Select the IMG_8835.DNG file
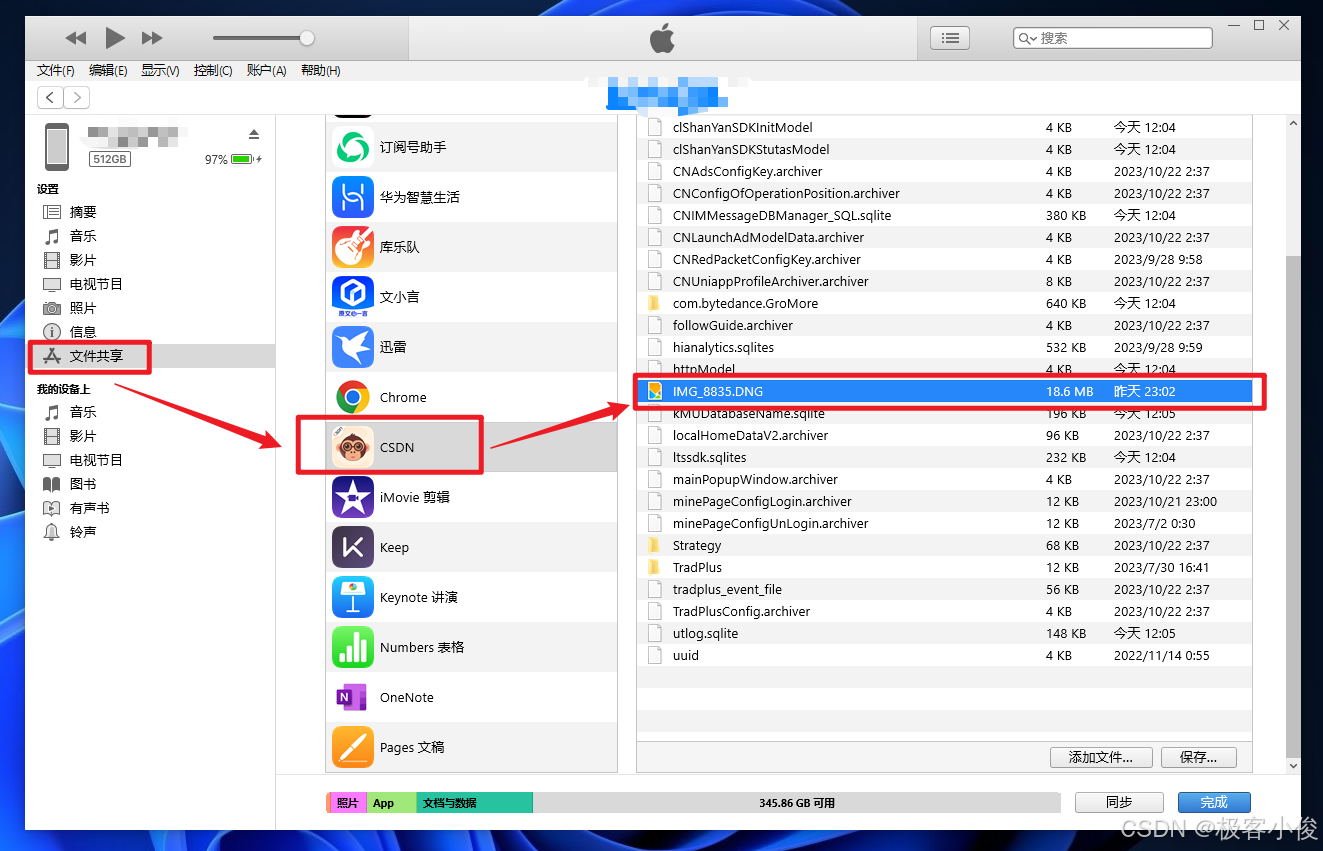 (944, 391)
